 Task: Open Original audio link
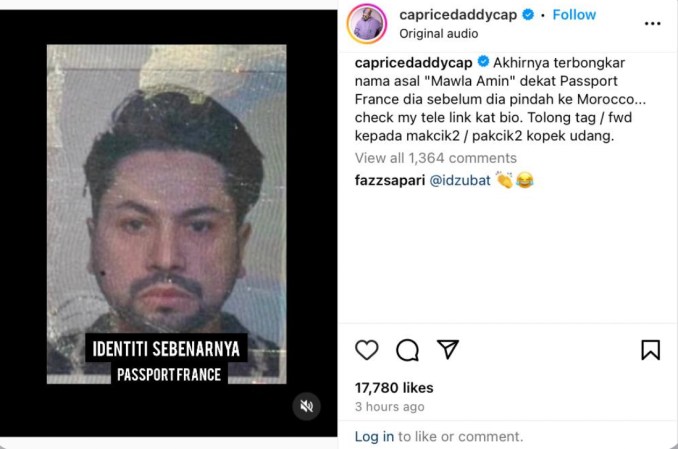[438, 34]
